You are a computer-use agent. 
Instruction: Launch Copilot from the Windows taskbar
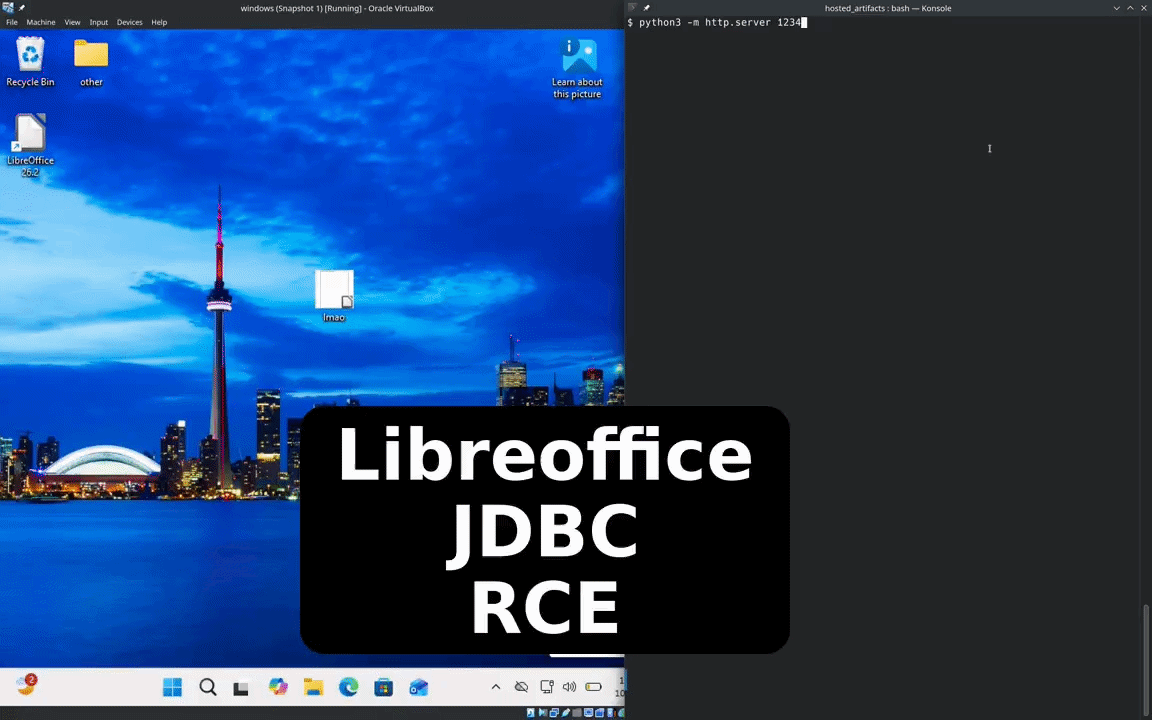pyautogui.click(x=278, y=687)
